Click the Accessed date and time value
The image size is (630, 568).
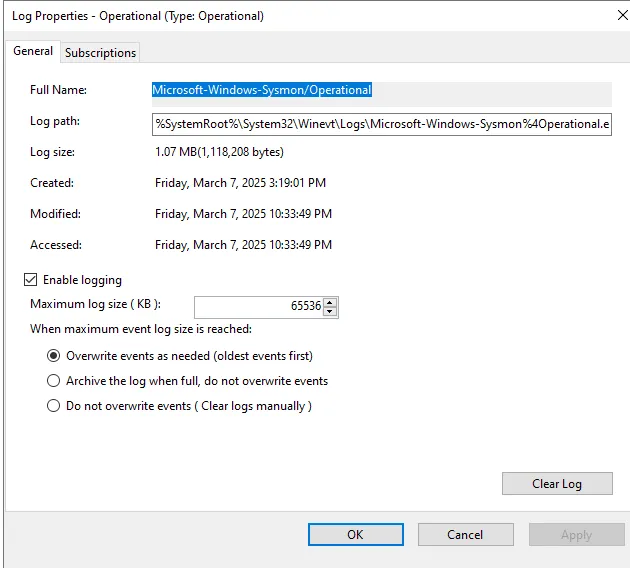pos(243,245)
